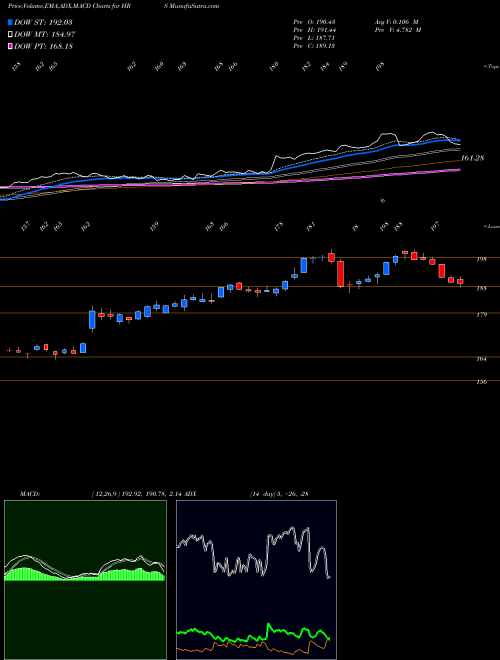
Task: Click the 161.28 moving average label
Action: tap(472, 158)
